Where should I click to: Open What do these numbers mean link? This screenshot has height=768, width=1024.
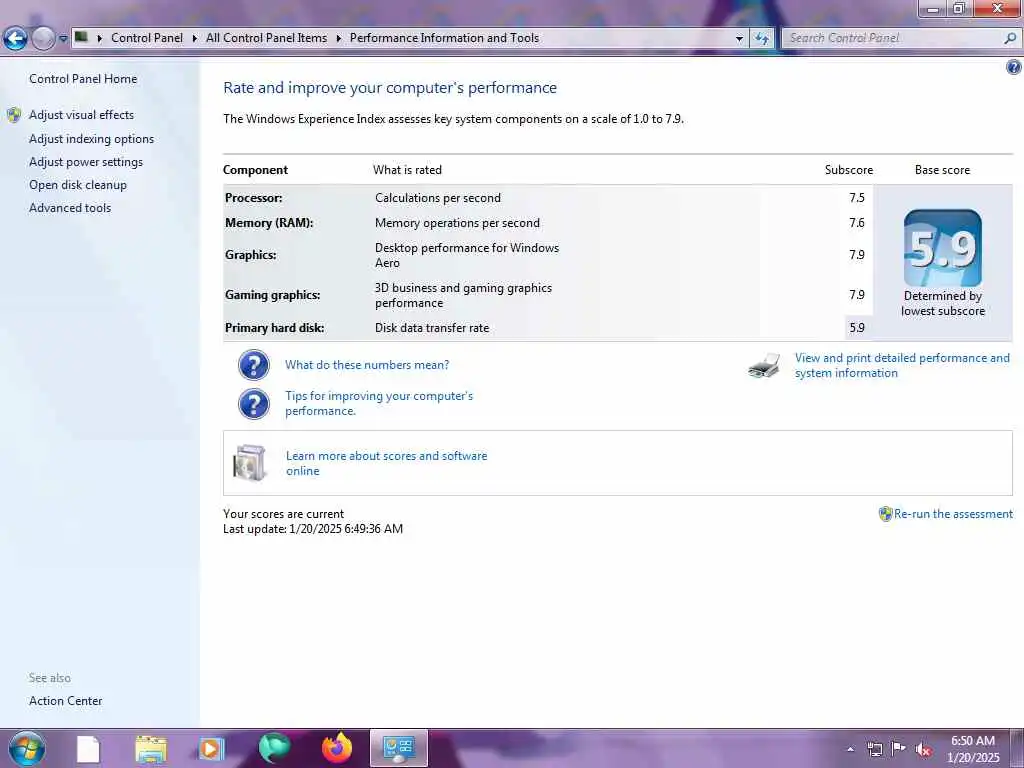(367, 364)
